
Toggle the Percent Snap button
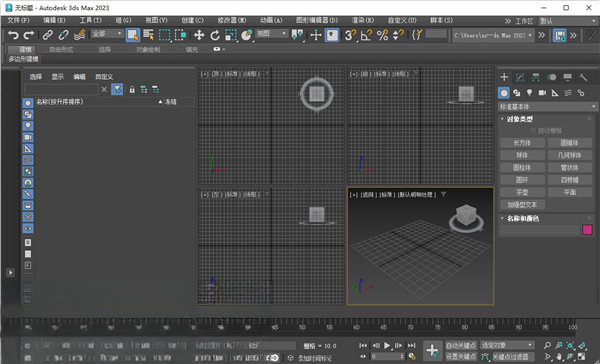382,35
